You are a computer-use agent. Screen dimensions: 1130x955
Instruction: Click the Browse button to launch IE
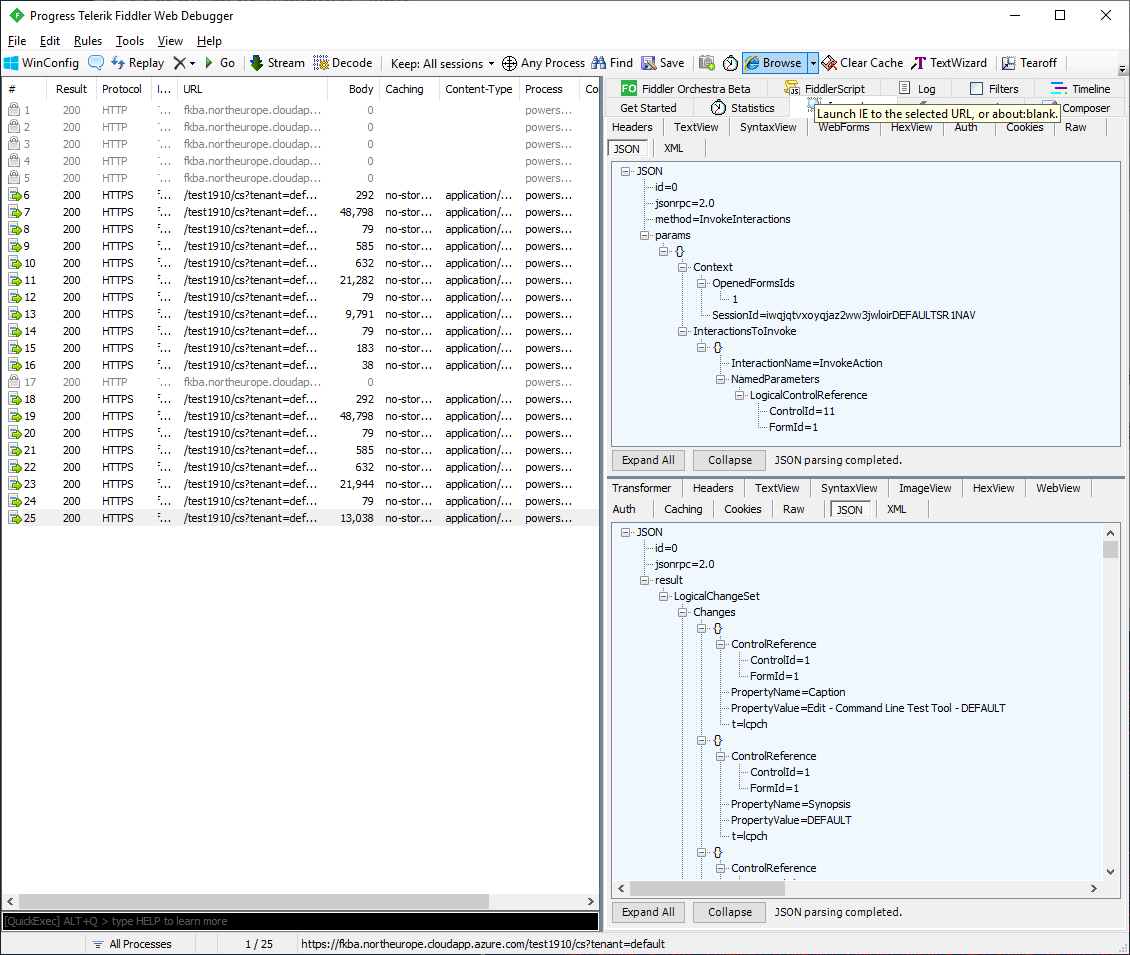click(775, 63)
